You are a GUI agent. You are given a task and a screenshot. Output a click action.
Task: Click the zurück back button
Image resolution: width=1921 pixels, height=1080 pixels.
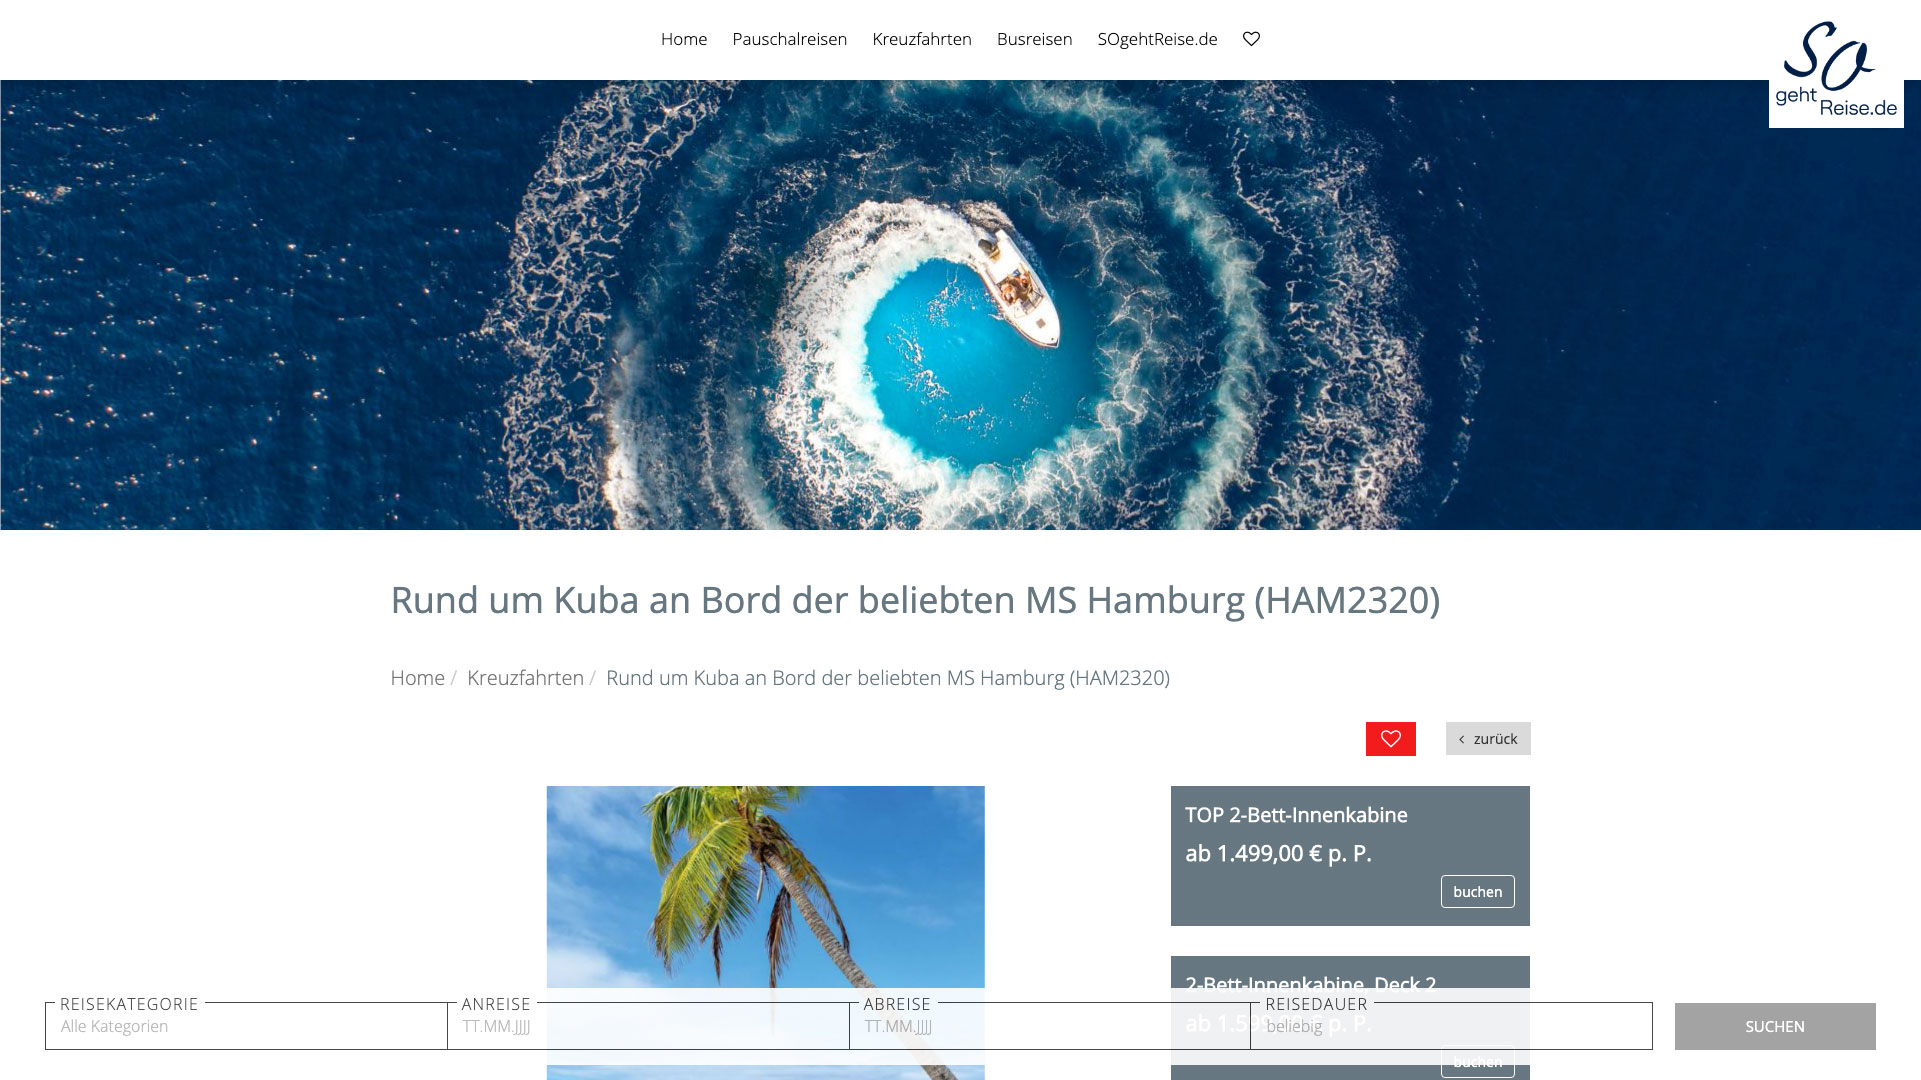pyautogui.click(x=1488, y=739)
